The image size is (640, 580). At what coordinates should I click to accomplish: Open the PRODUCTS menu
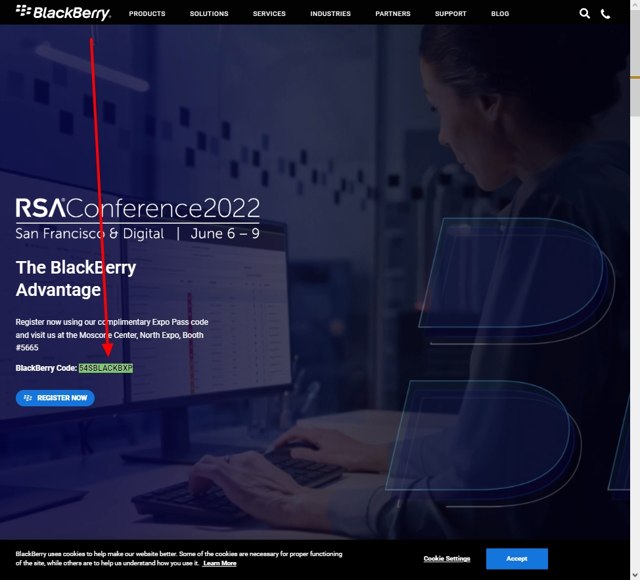pos(147,13)
